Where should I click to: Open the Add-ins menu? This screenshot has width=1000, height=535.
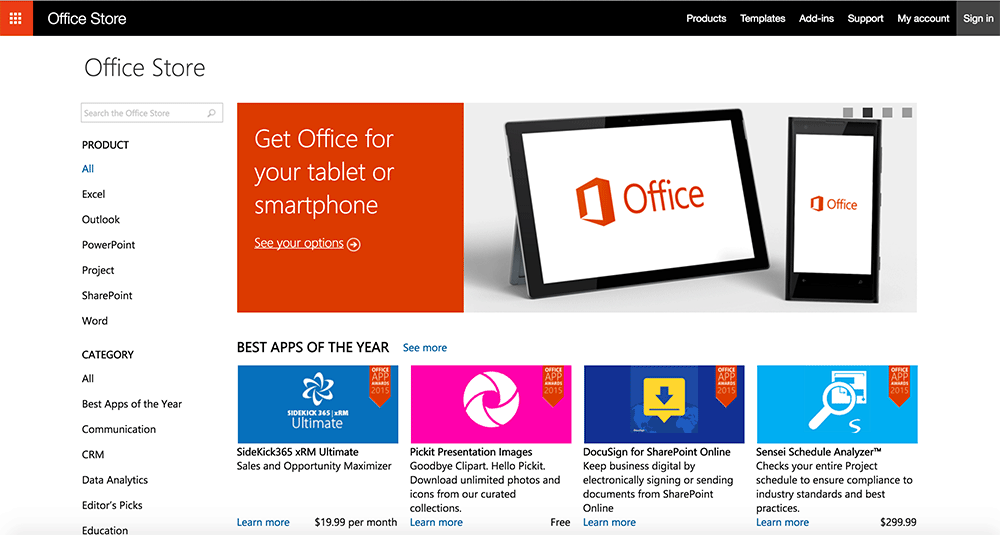tap(816, 18)
